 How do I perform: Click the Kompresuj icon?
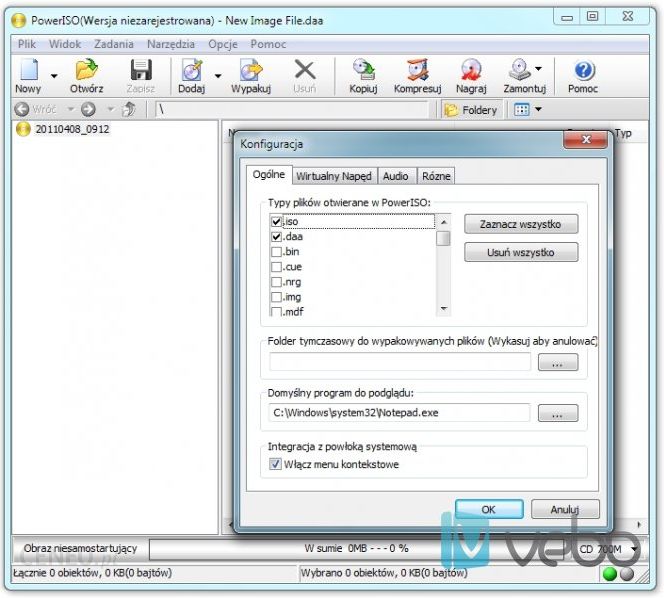point(418,70)
